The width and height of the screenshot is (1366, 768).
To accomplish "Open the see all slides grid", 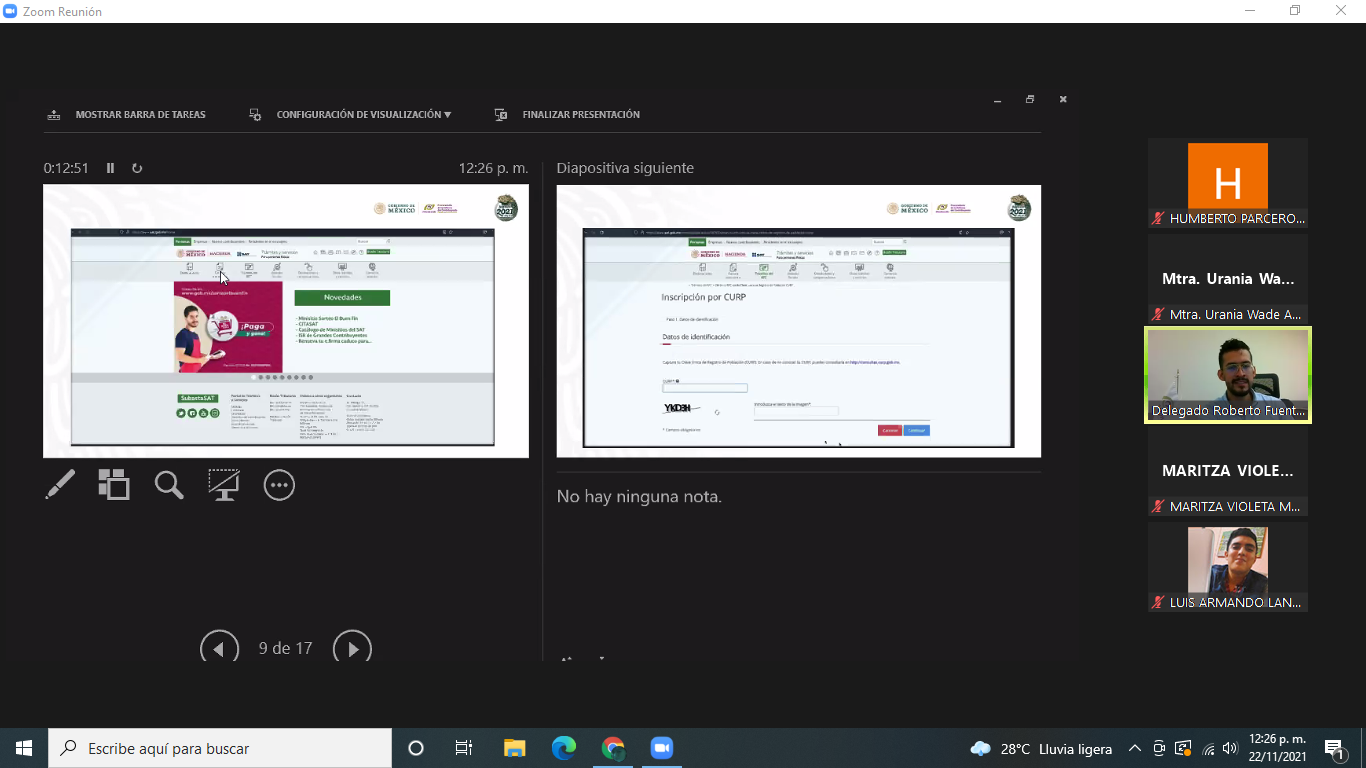I will (114, 485).
